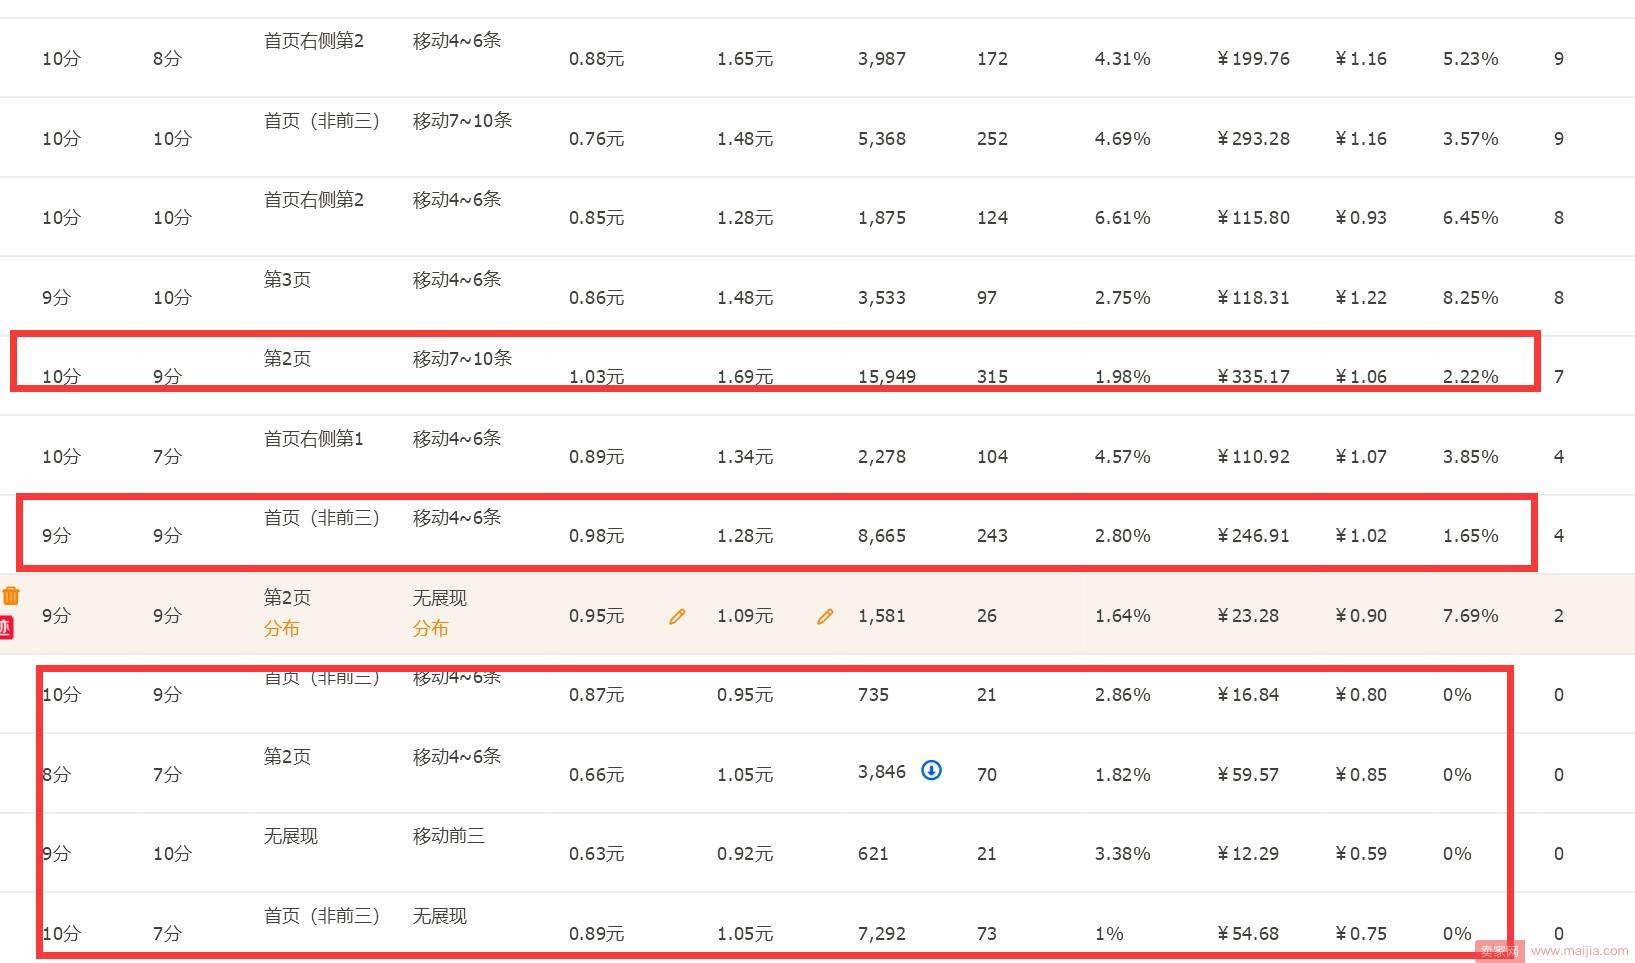Click impressions value 621
The image size is (1635, 963).
[x=873, y=853]
